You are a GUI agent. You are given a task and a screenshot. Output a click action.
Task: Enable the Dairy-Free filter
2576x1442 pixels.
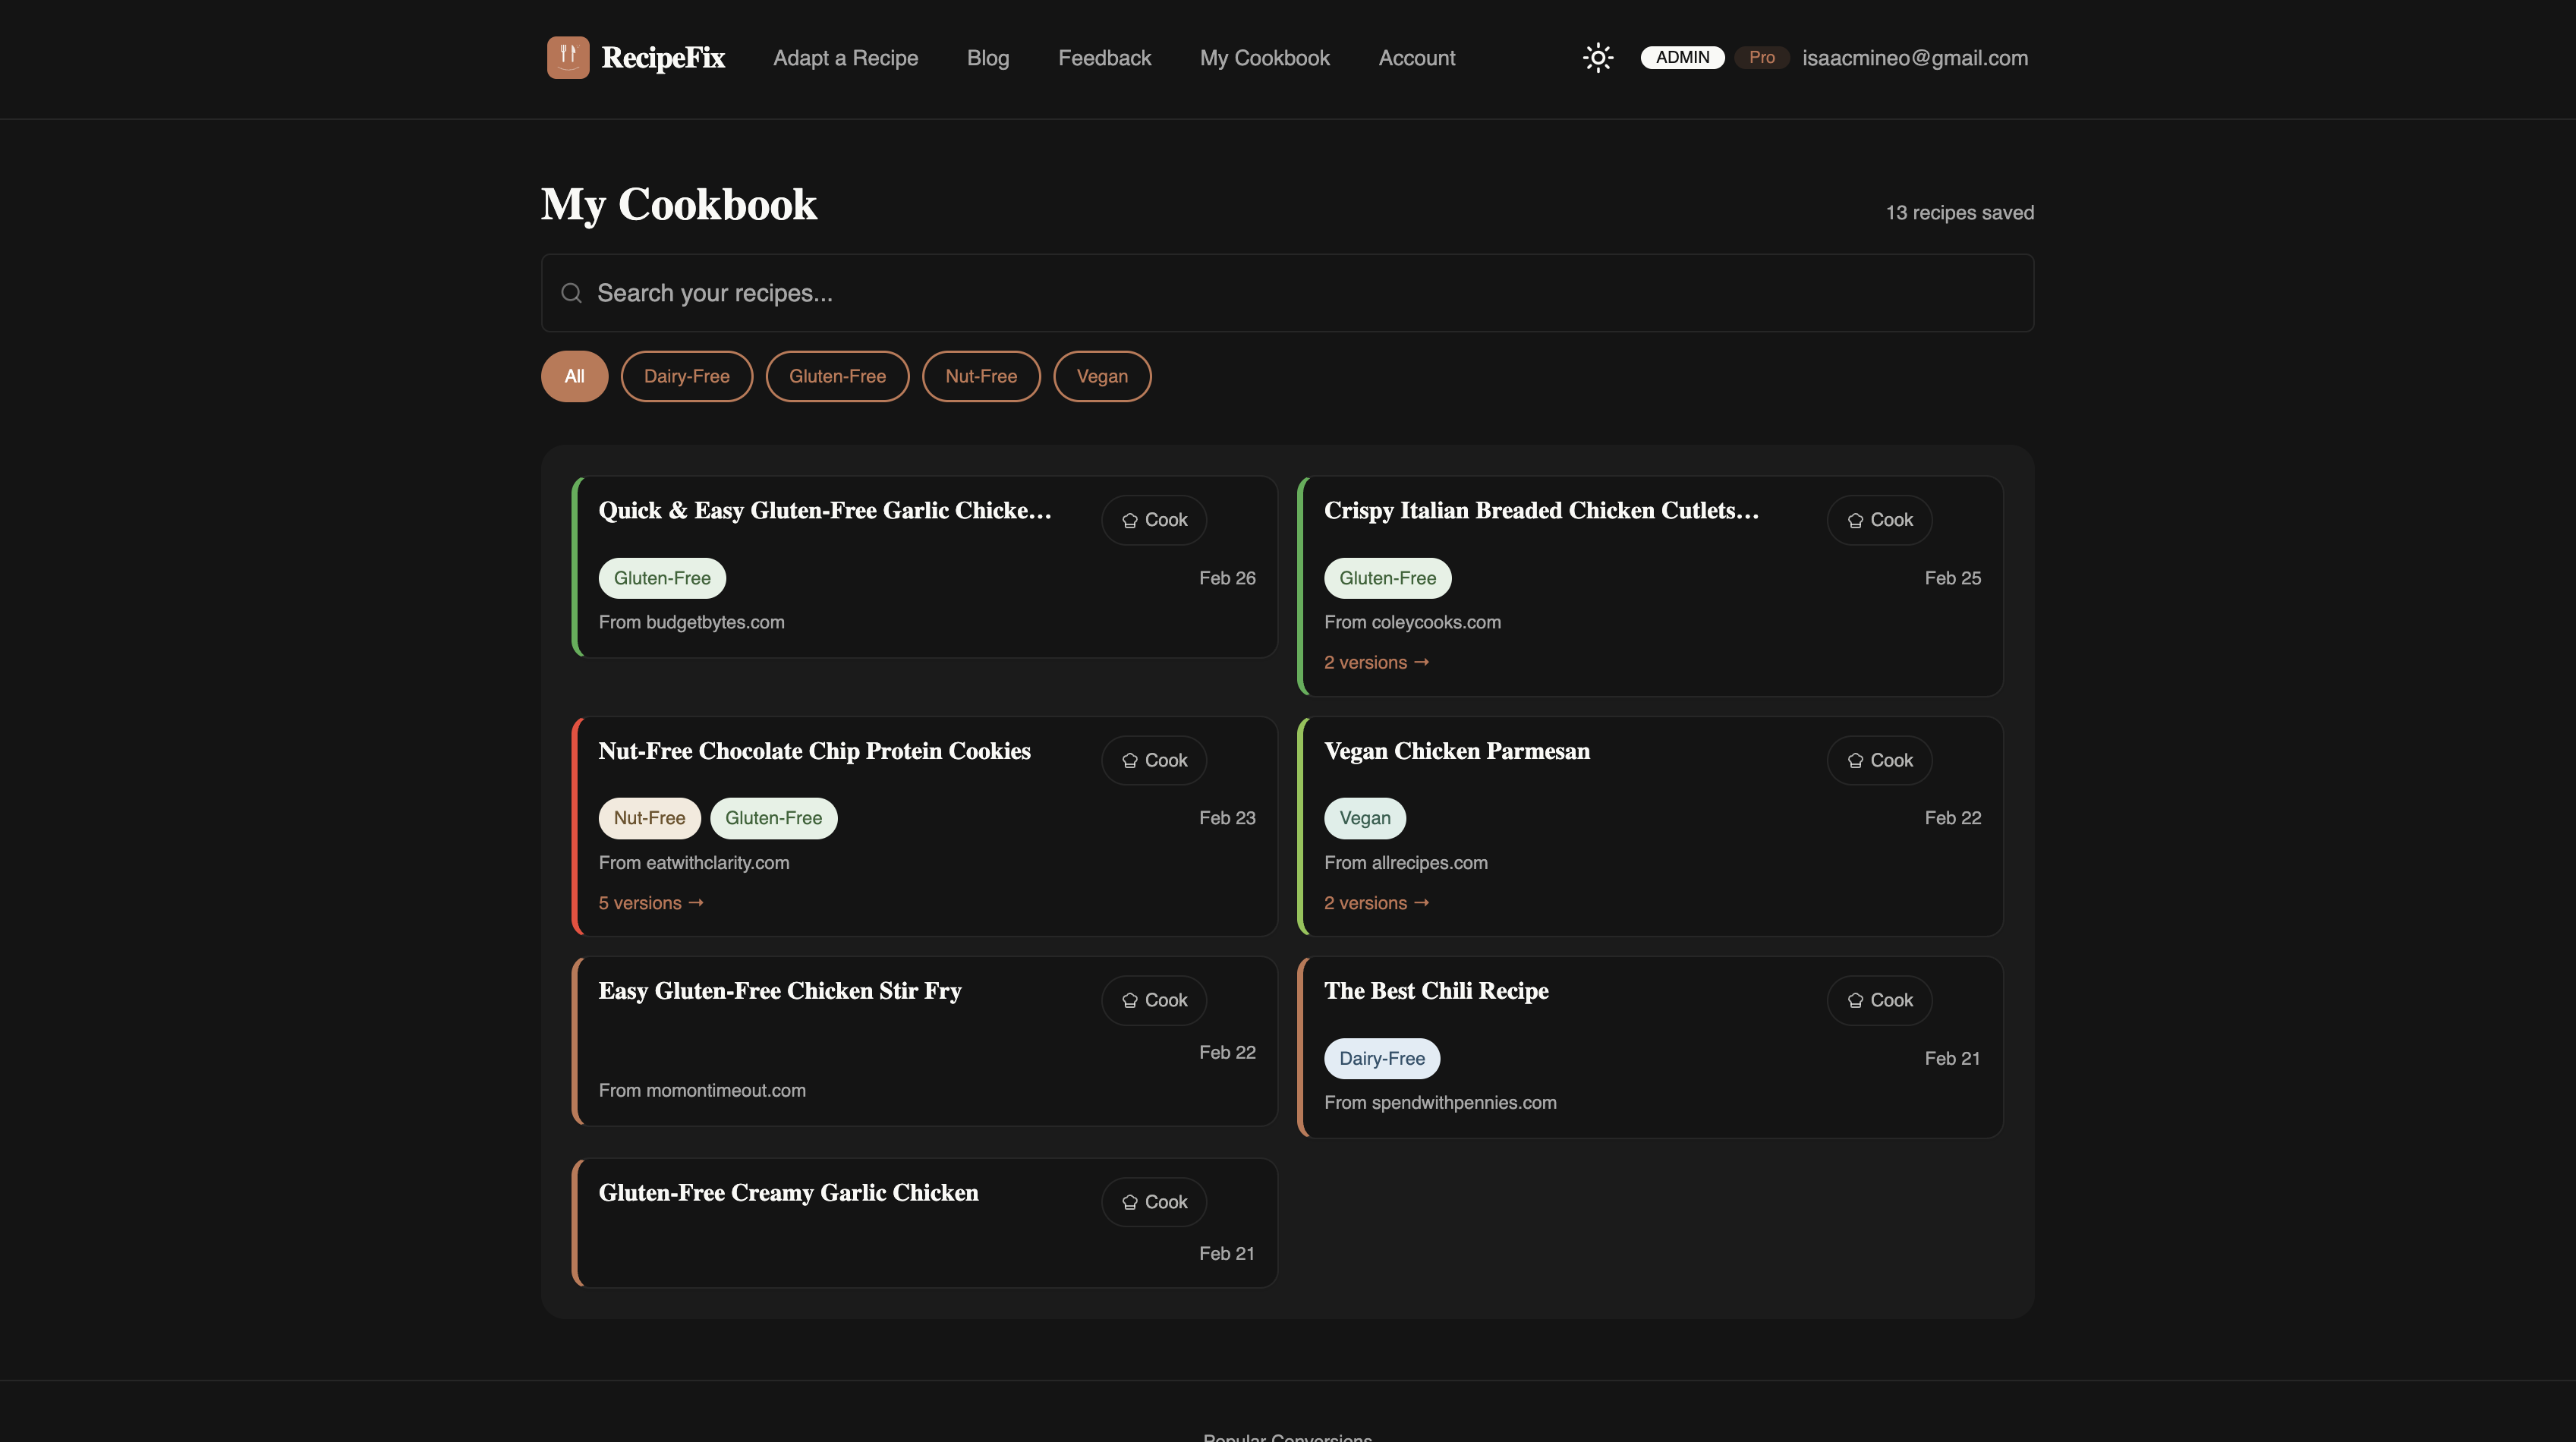(686, 376)
